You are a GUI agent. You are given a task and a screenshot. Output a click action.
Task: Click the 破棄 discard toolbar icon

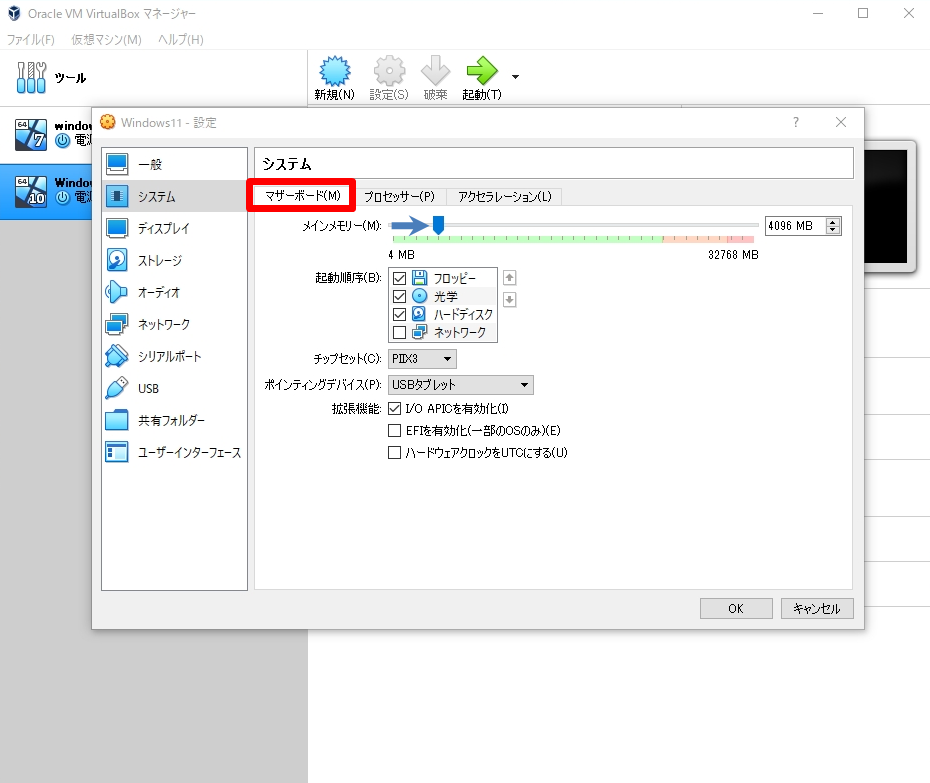pos(435,71)
